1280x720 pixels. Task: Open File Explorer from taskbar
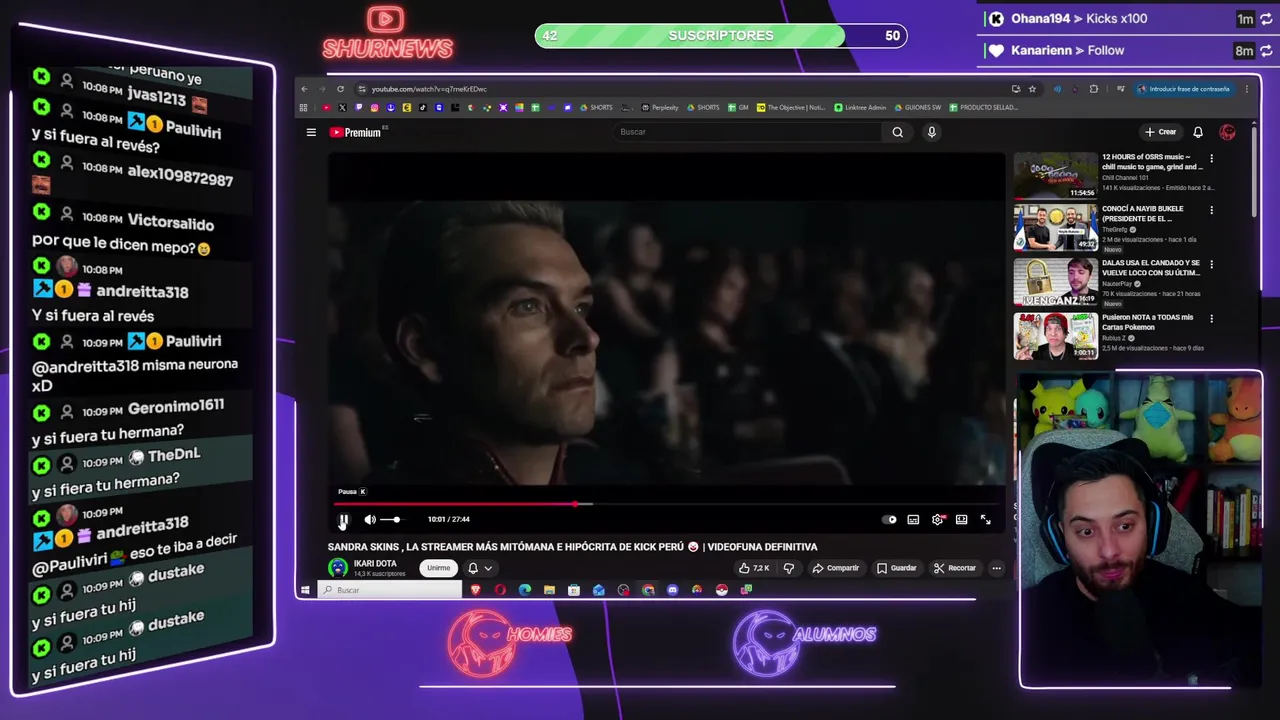tap(549, 590)
